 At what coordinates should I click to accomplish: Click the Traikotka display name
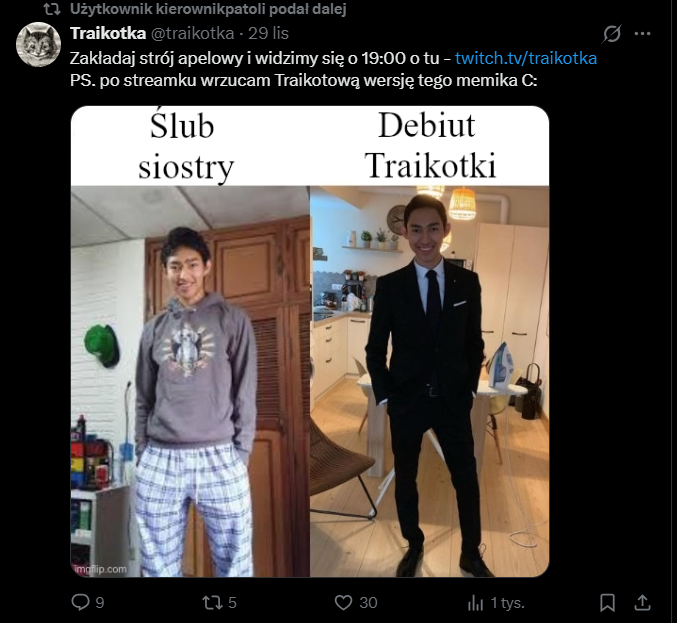coord(108,33)
